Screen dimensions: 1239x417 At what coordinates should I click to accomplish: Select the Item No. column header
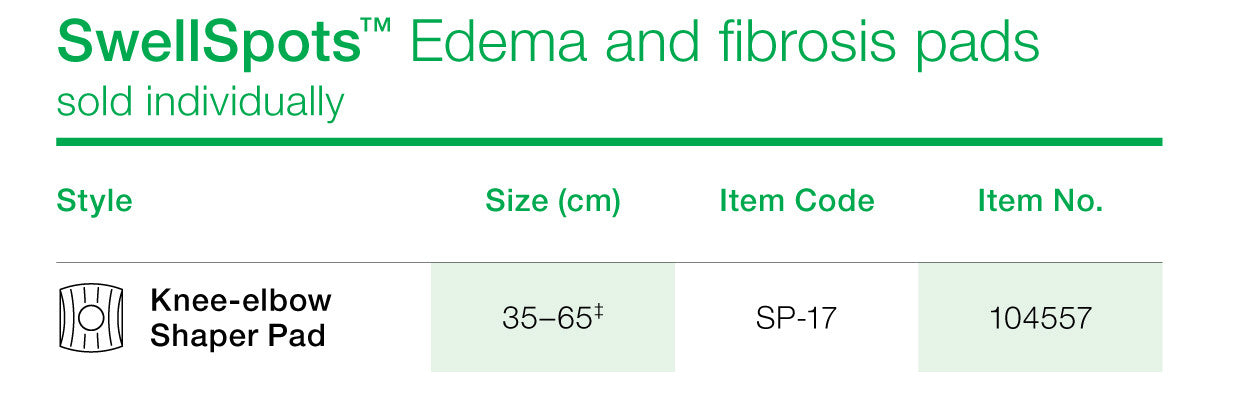tap(1040, 201)
